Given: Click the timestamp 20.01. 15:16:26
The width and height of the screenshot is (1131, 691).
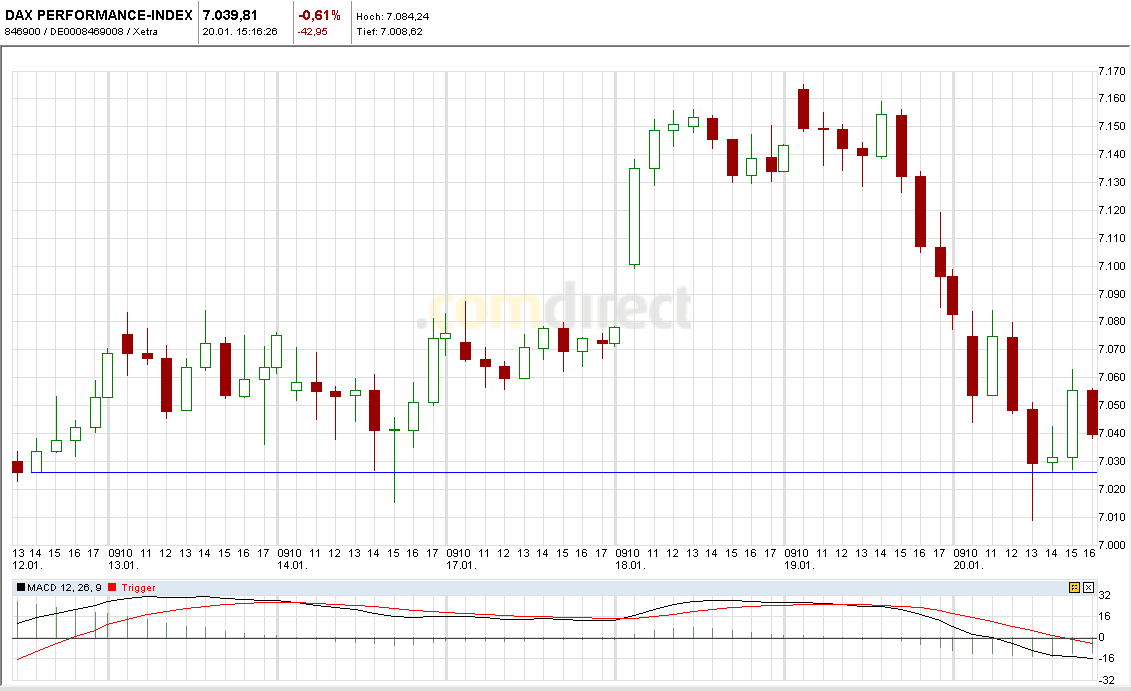Looking at the screenshot, I should 240,32.
